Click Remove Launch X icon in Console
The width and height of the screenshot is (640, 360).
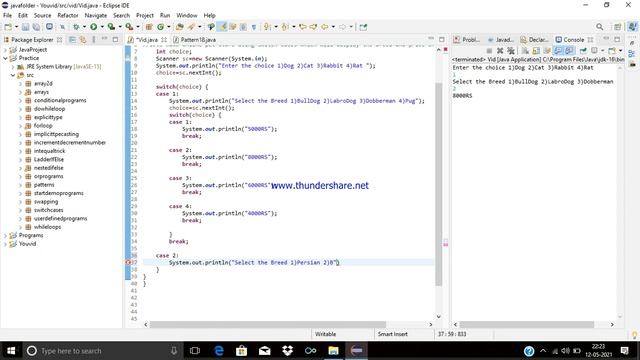click(x=500, y=51)
